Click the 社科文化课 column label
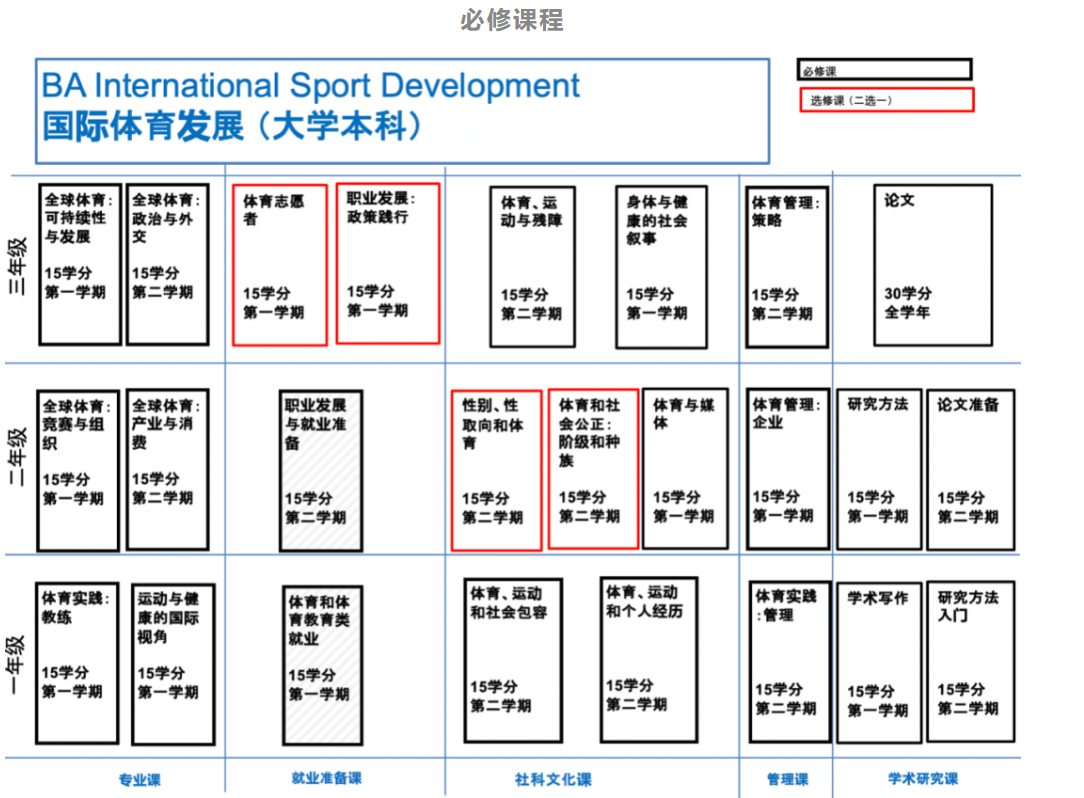1084x798 pixels. (x=553, y=780)
